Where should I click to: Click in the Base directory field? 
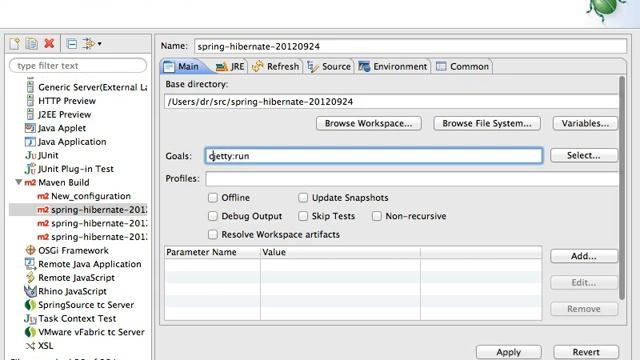point(391,102)
